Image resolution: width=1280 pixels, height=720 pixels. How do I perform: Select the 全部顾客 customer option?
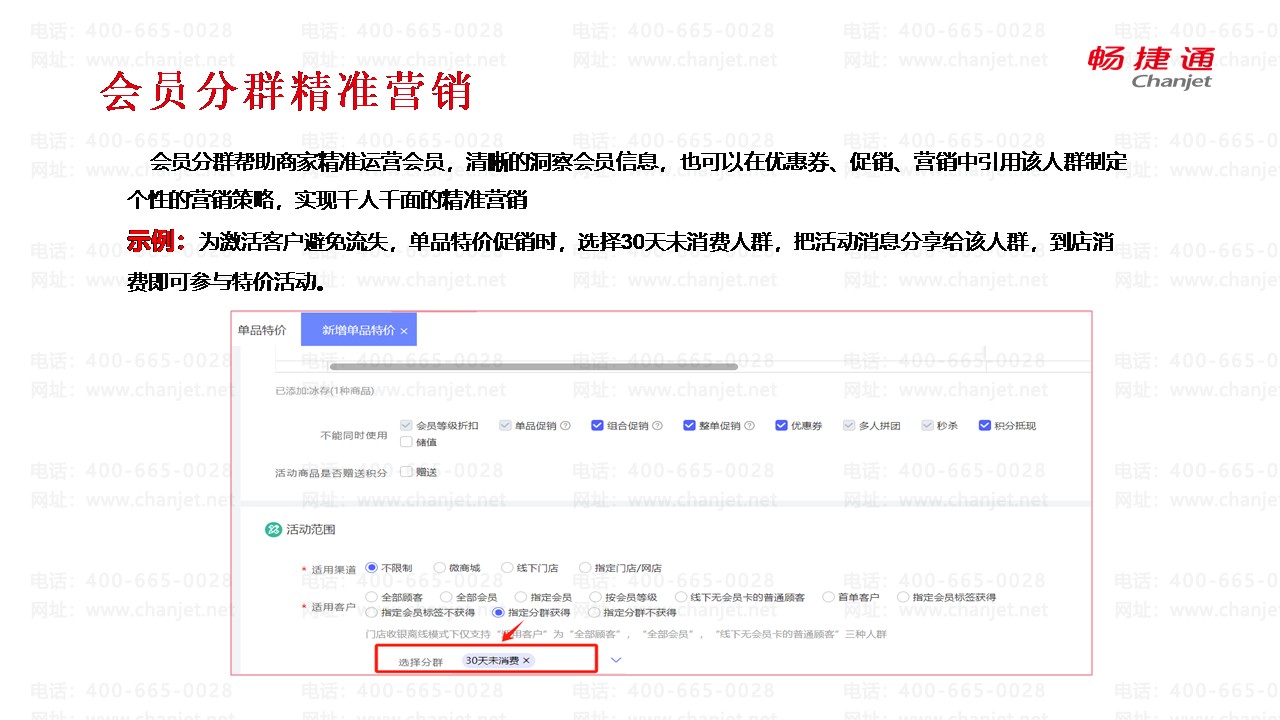coord(372,597)
